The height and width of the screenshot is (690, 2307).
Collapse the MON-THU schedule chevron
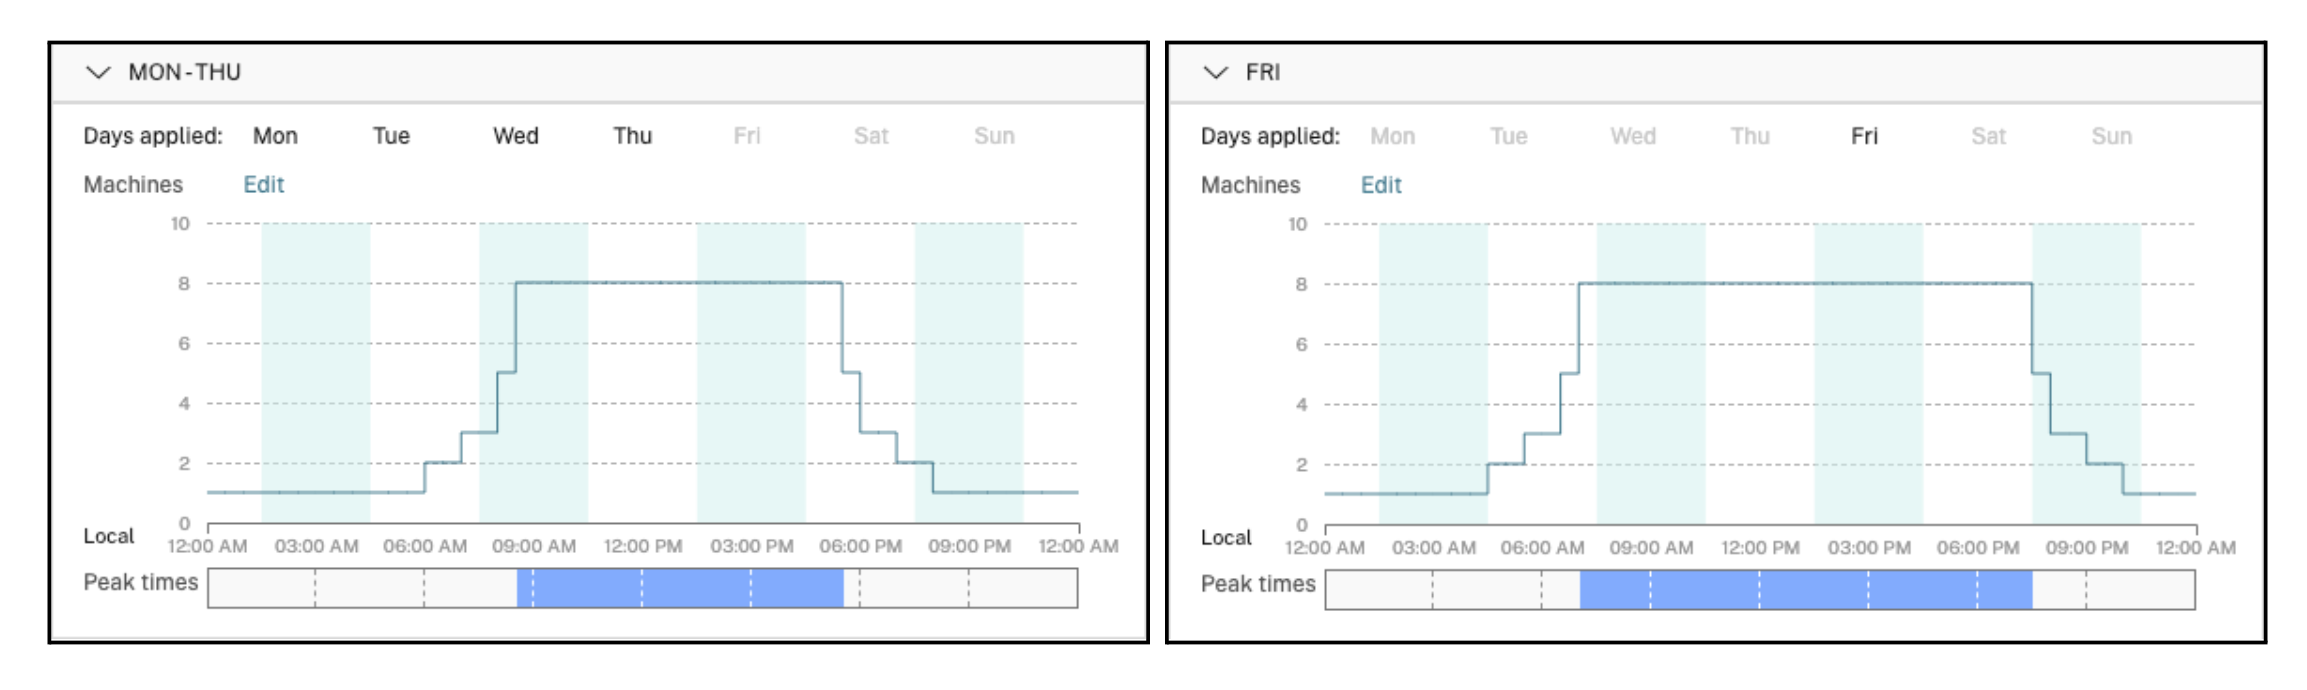(x=98, y=72)
